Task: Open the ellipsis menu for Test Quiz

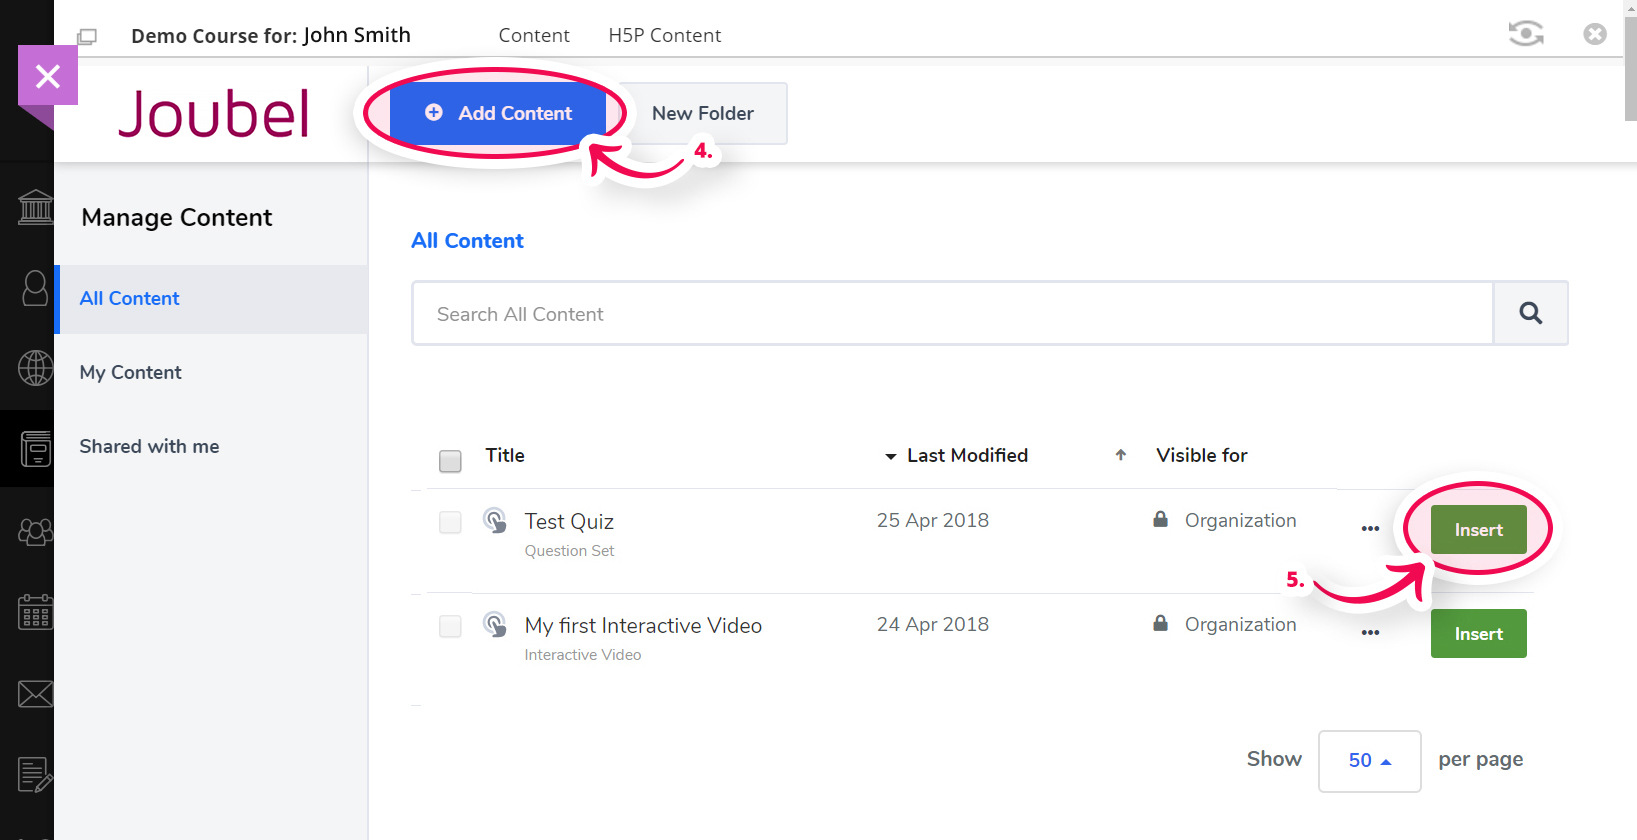Action: (1369, 529)
